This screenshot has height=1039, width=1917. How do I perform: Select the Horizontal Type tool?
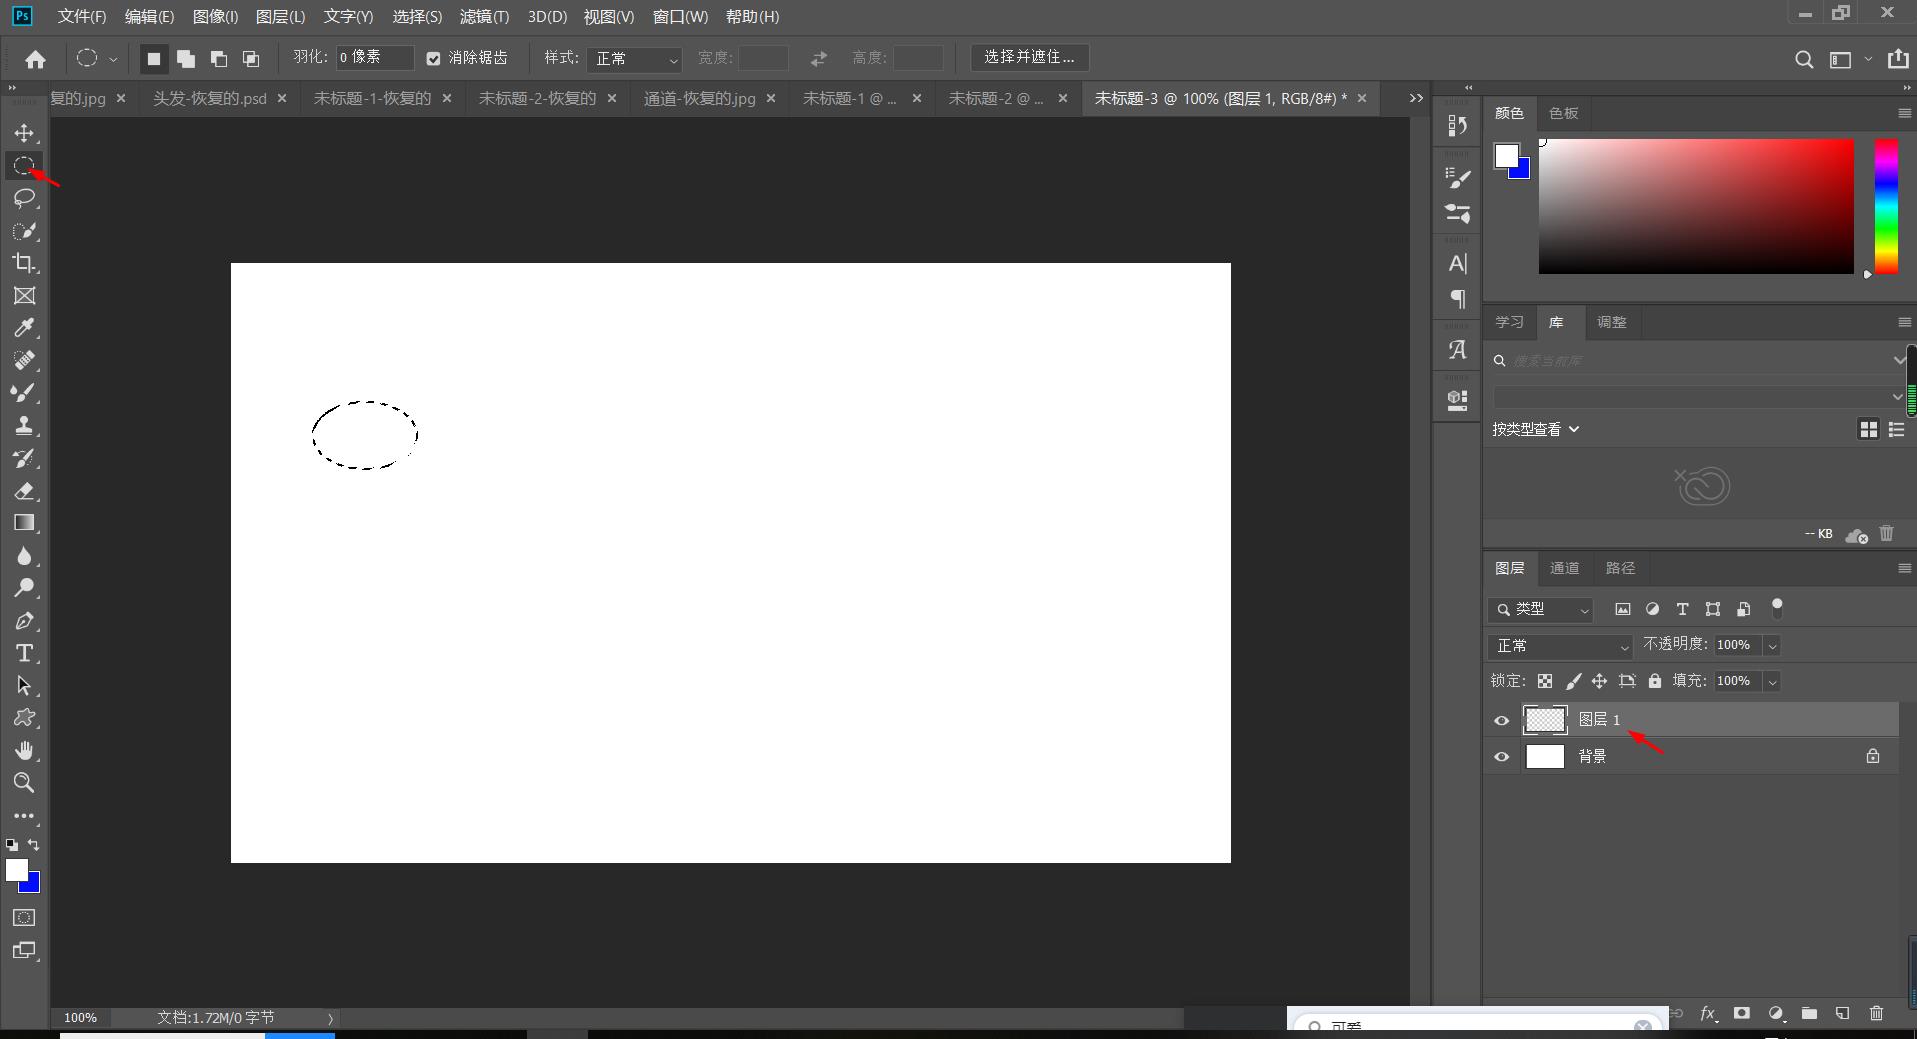[x=24, y=653]
